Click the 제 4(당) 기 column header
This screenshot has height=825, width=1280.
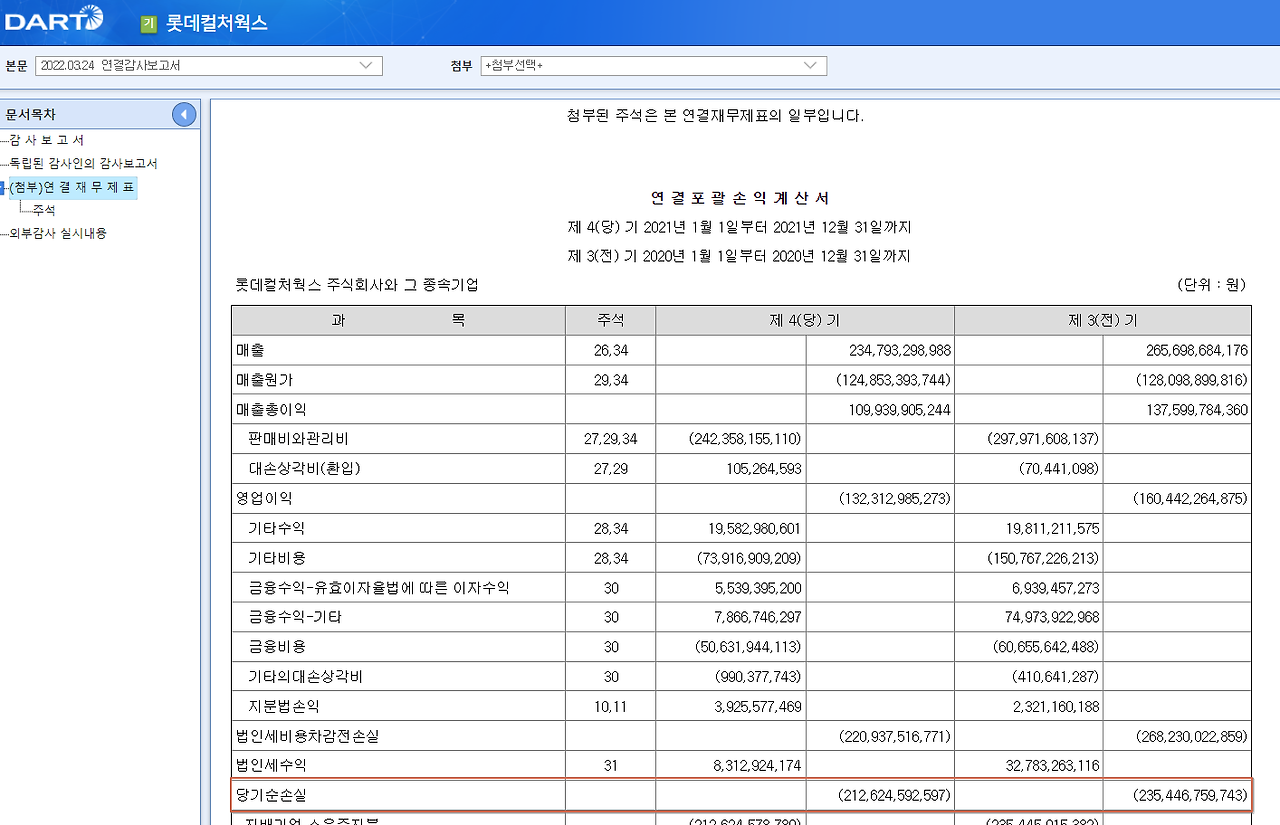(x=805, y=321)
